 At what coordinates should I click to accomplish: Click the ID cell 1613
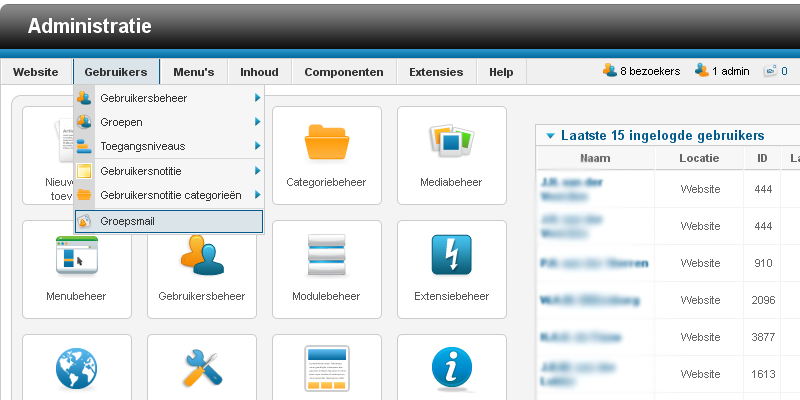(763, 374)
